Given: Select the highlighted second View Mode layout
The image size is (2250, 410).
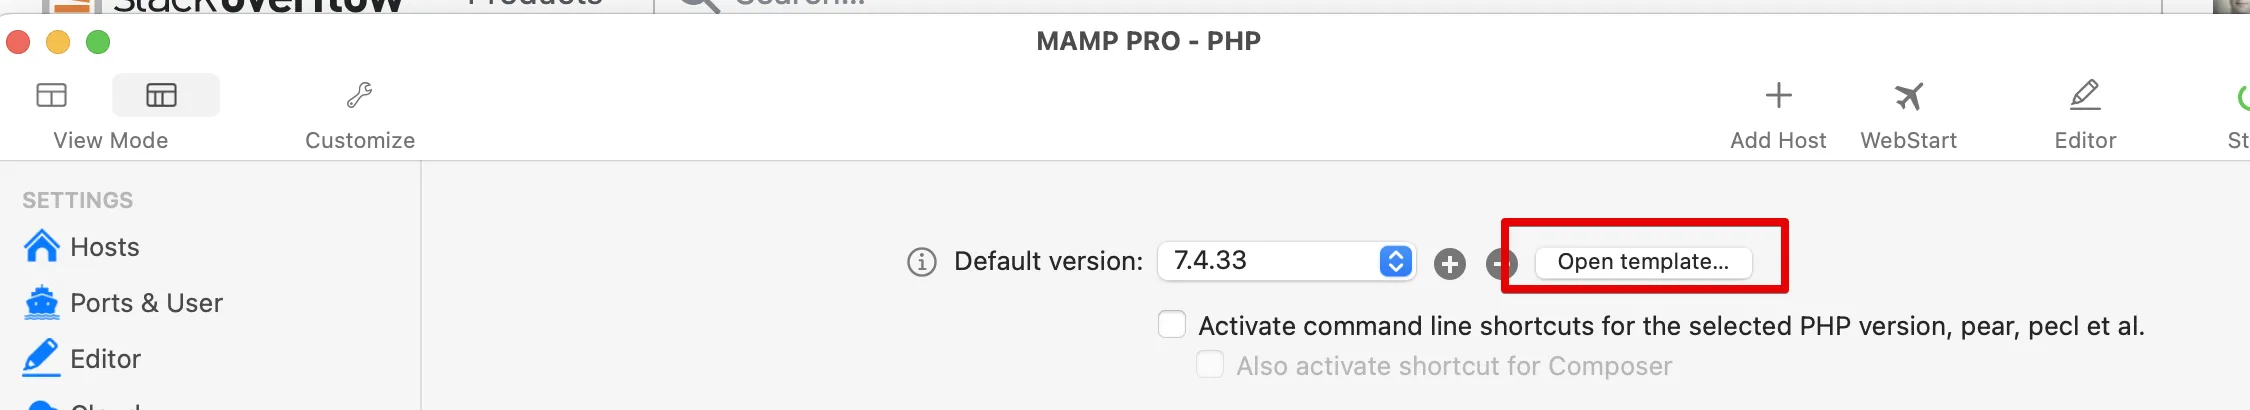Looking at the screenshot, I should click(x=162, y=96).
